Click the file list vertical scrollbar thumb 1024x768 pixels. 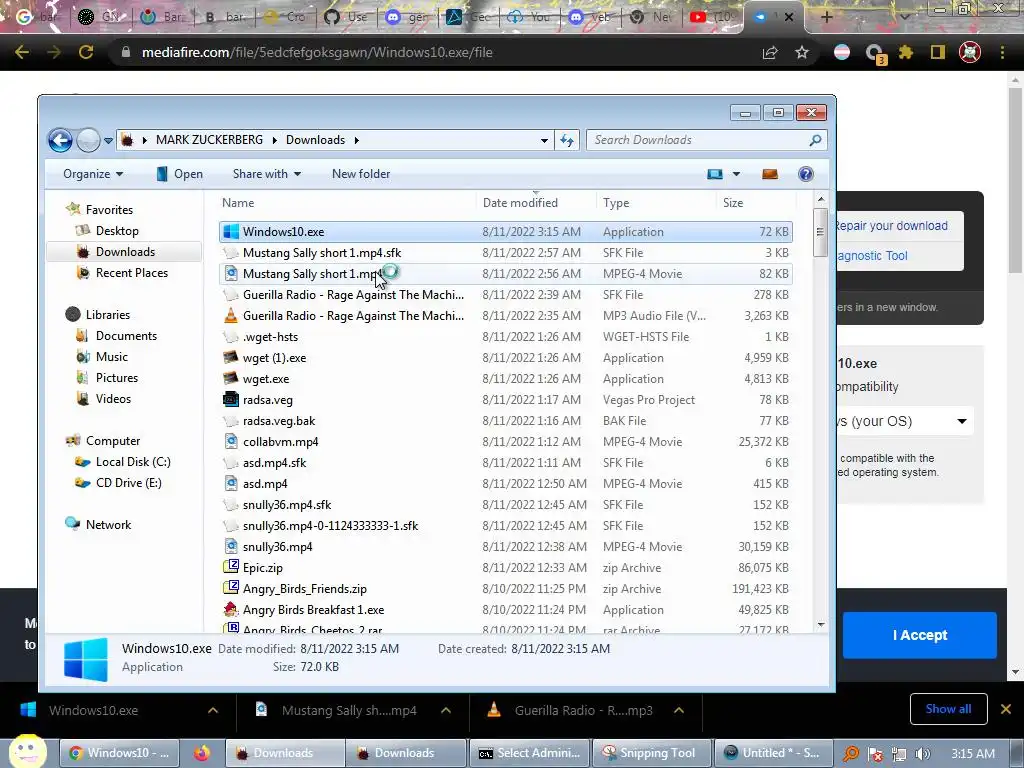click(x=820, y=233)
